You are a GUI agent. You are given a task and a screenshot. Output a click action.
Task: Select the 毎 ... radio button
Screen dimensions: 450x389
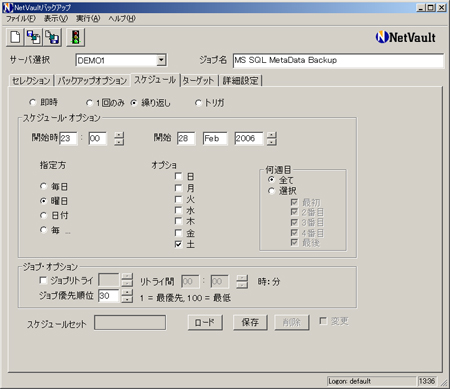coord(43,230)
